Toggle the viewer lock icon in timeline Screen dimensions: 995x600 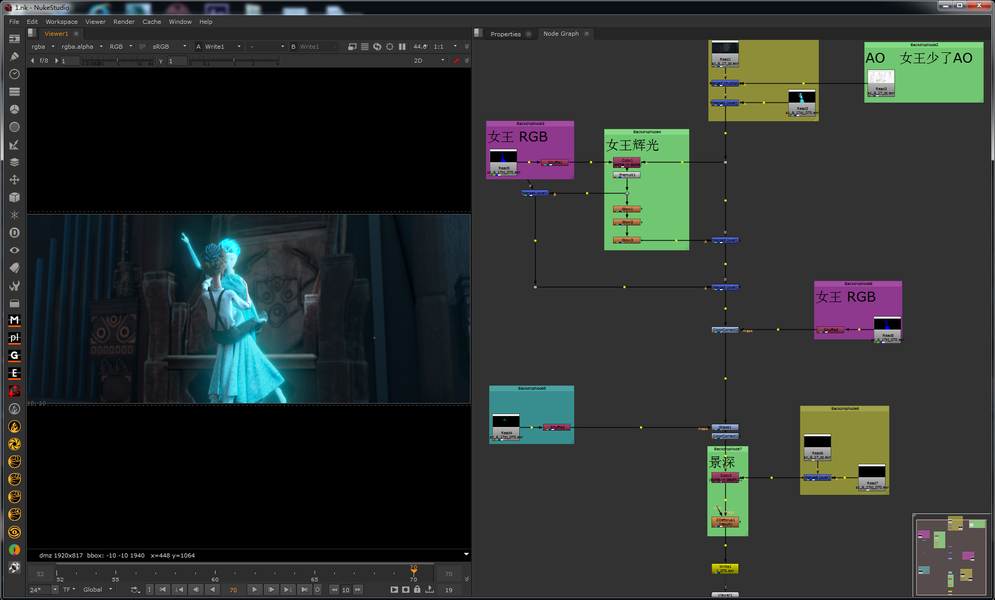click(x=417, y=589)
